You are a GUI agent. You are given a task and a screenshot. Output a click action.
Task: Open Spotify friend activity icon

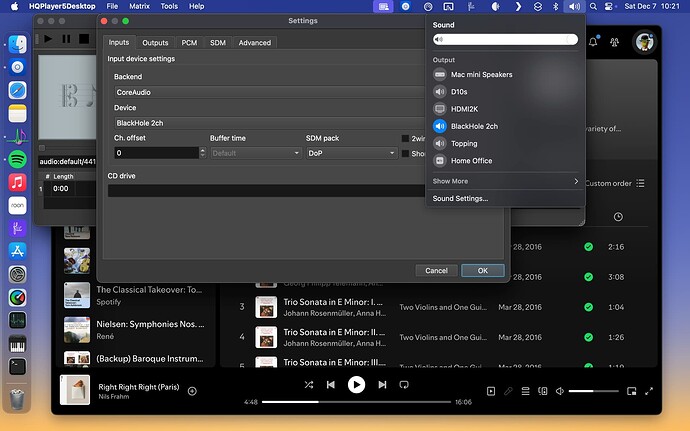point(614,42)
